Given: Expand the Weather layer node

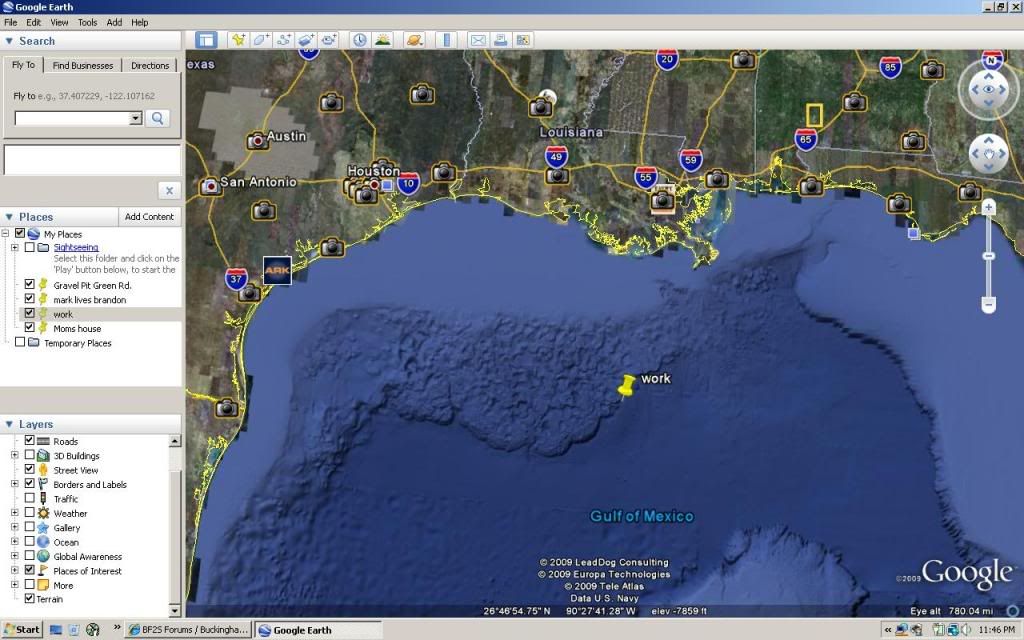Looking at the screenshot, I should click(15, 513).
